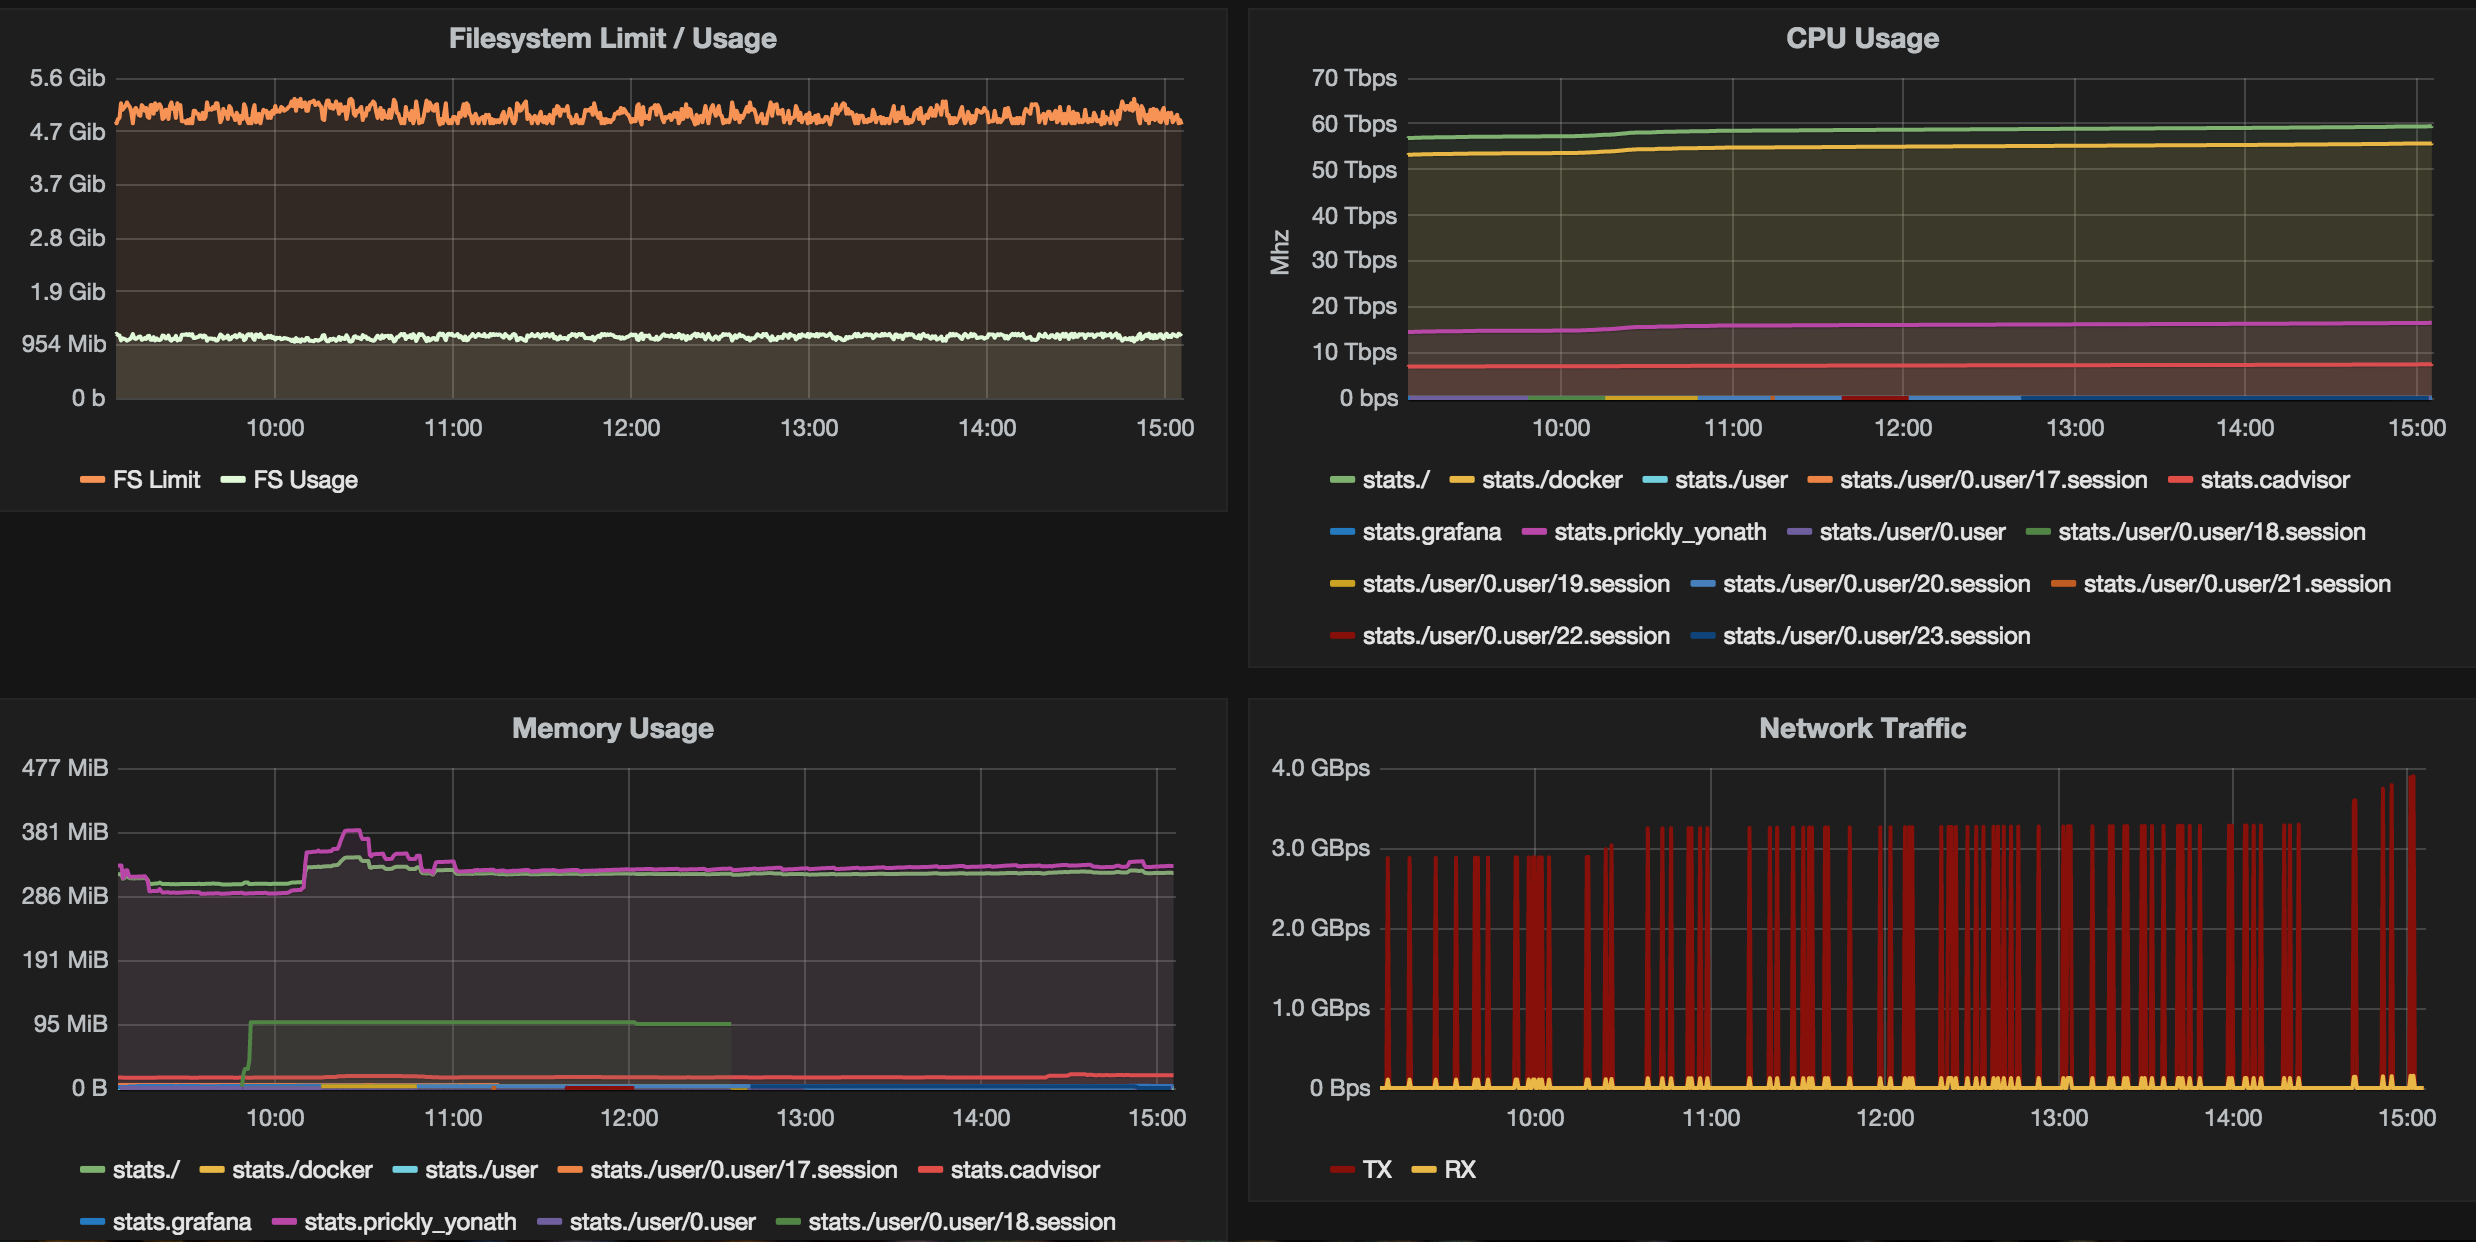Viewport: 2476px width, 1242px height.
Task: Toggle RX series in Network Traffic legend
Action: click(1460, 1170)
